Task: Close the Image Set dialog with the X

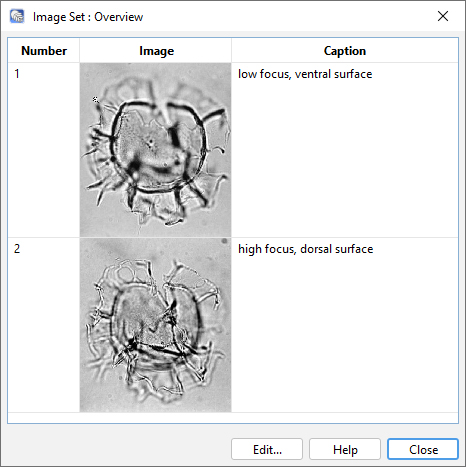Action: coord(443,16)
